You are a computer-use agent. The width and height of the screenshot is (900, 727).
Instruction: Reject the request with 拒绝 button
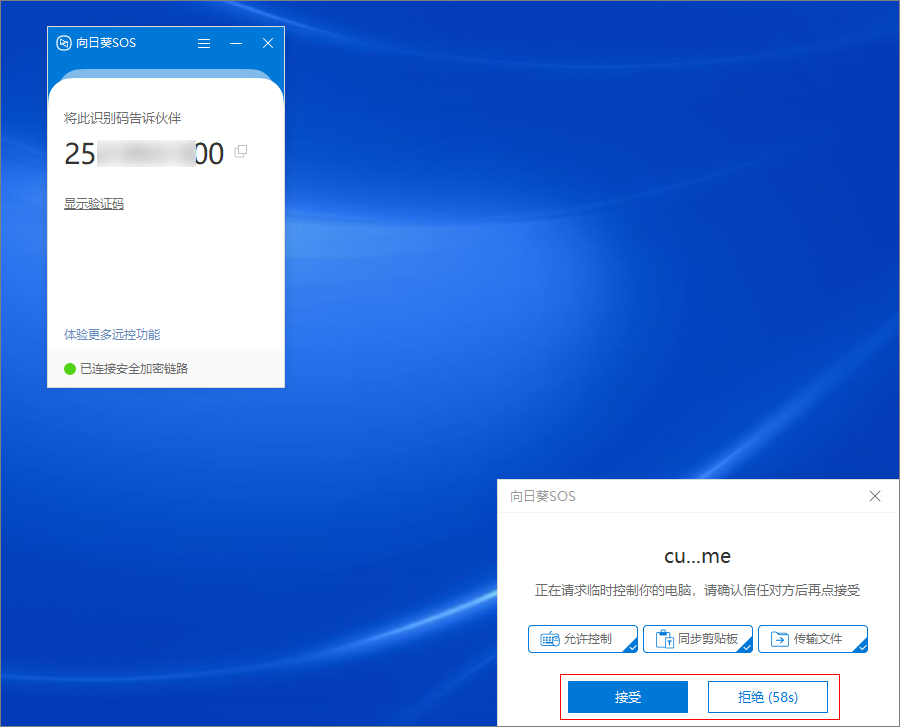768,697
